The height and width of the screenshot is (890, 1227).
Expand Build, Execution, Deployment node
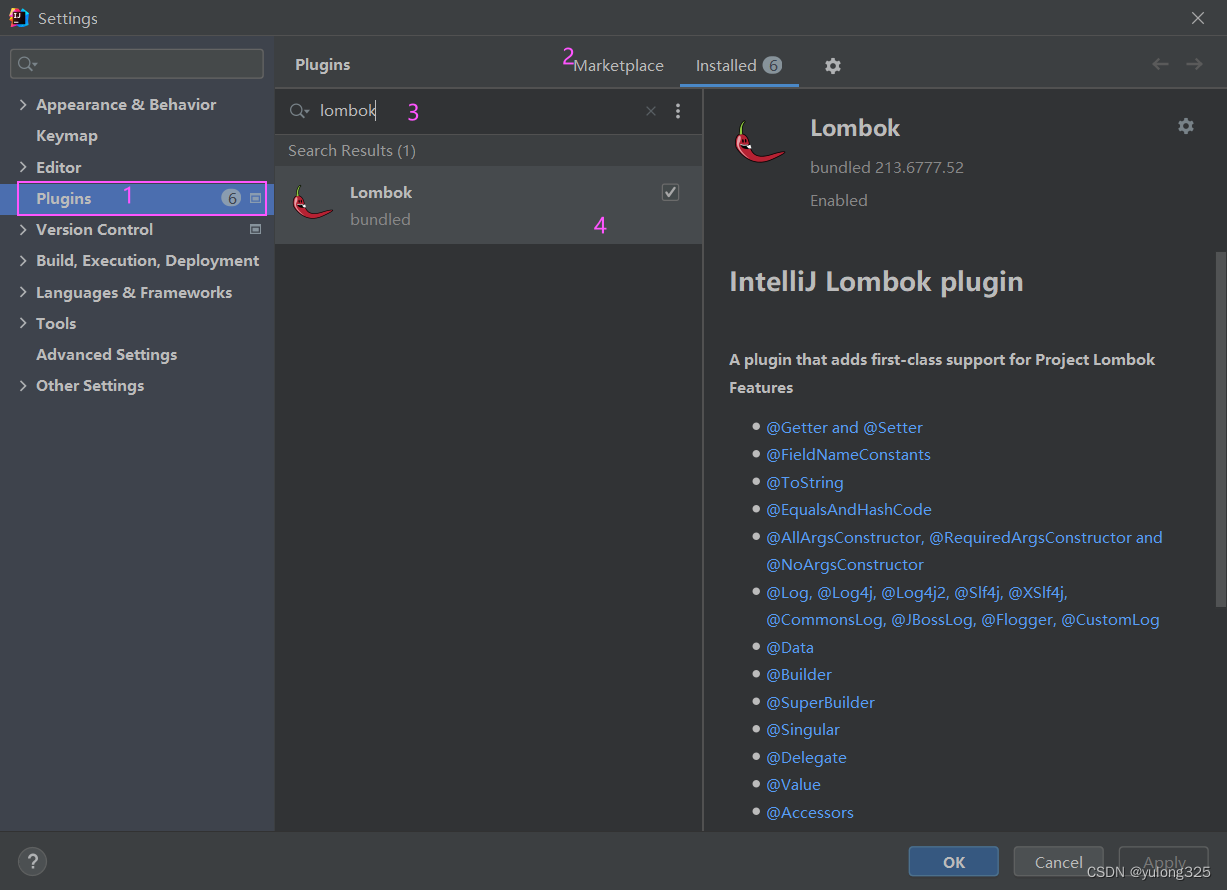23,260
